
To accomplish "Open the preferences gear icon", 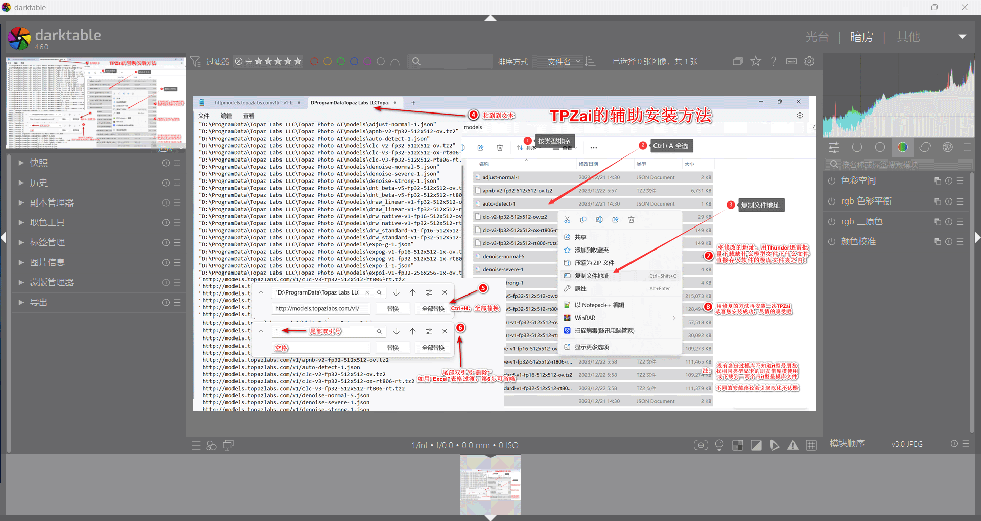I will coord(809,61).
